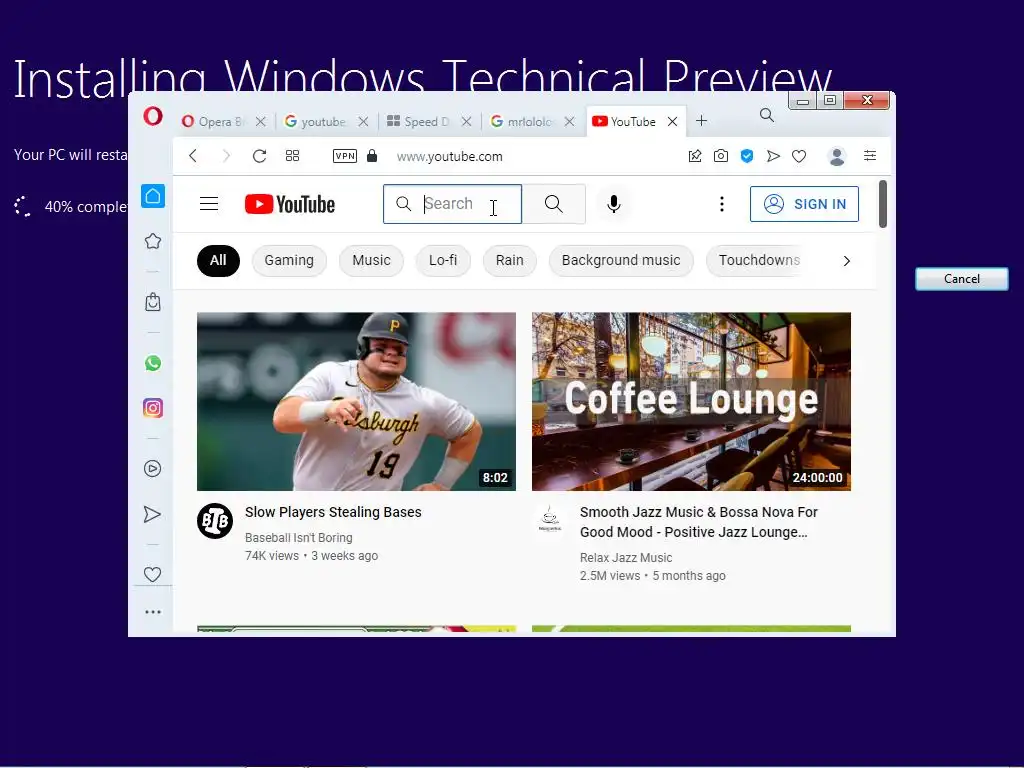This screenshot has width=1024, height=768.
Task: Click the padlock site security icon
Action: point(372,155)
